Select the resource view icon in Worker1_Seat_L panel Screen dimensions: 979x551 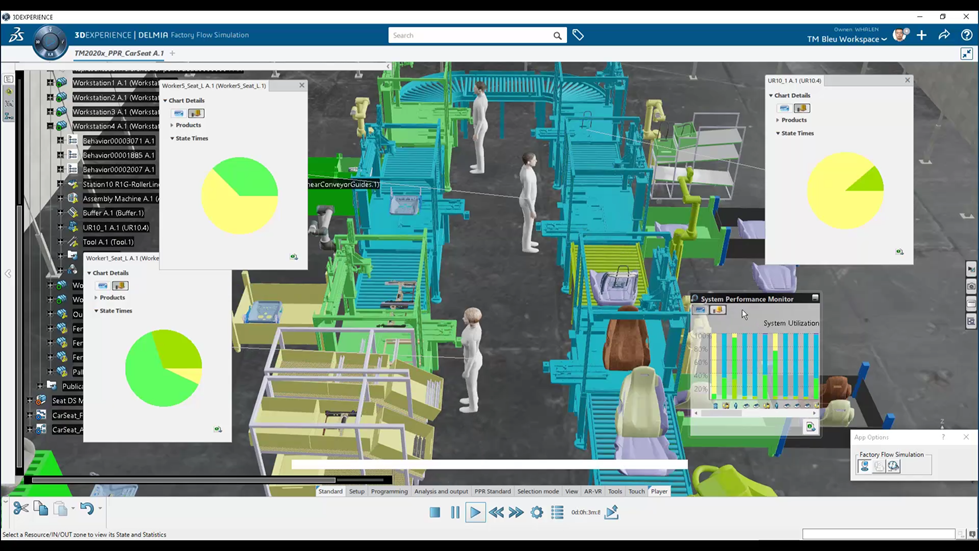pos(120,285)
